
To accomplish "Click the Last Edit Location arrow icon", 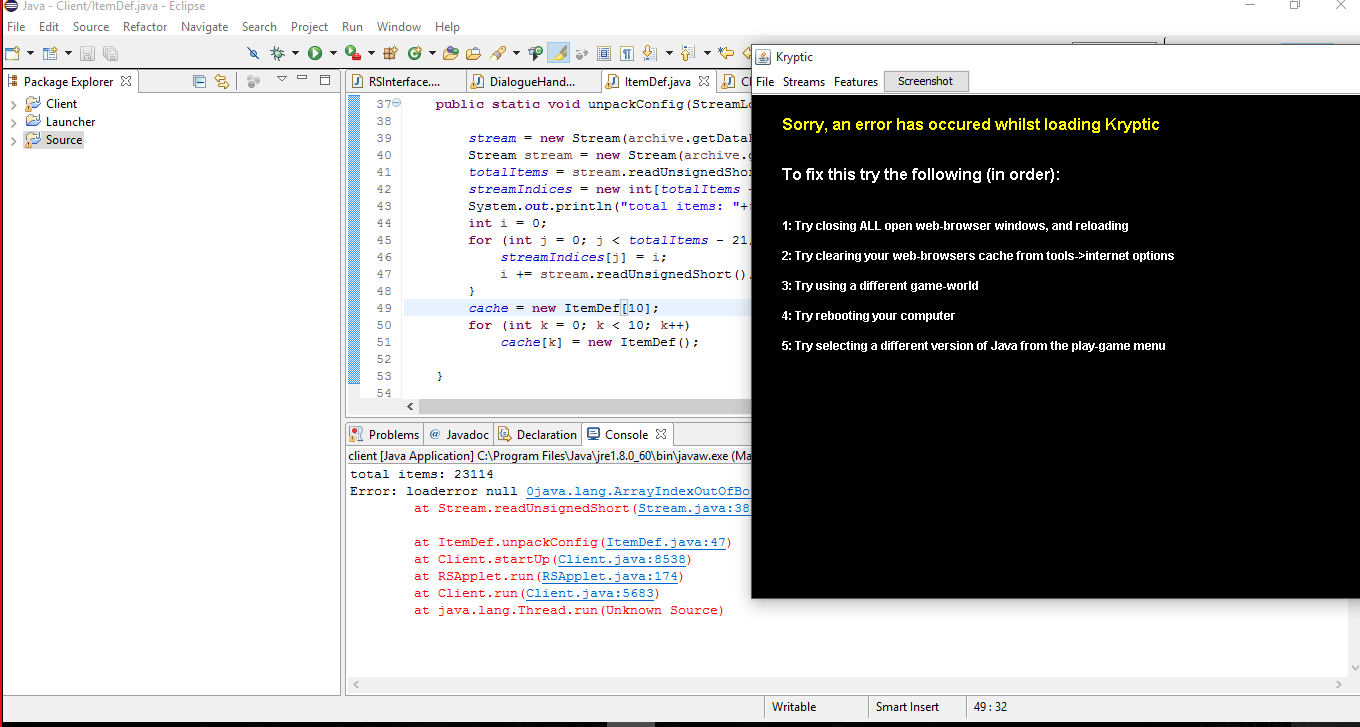I will click(x=725, y=52).
